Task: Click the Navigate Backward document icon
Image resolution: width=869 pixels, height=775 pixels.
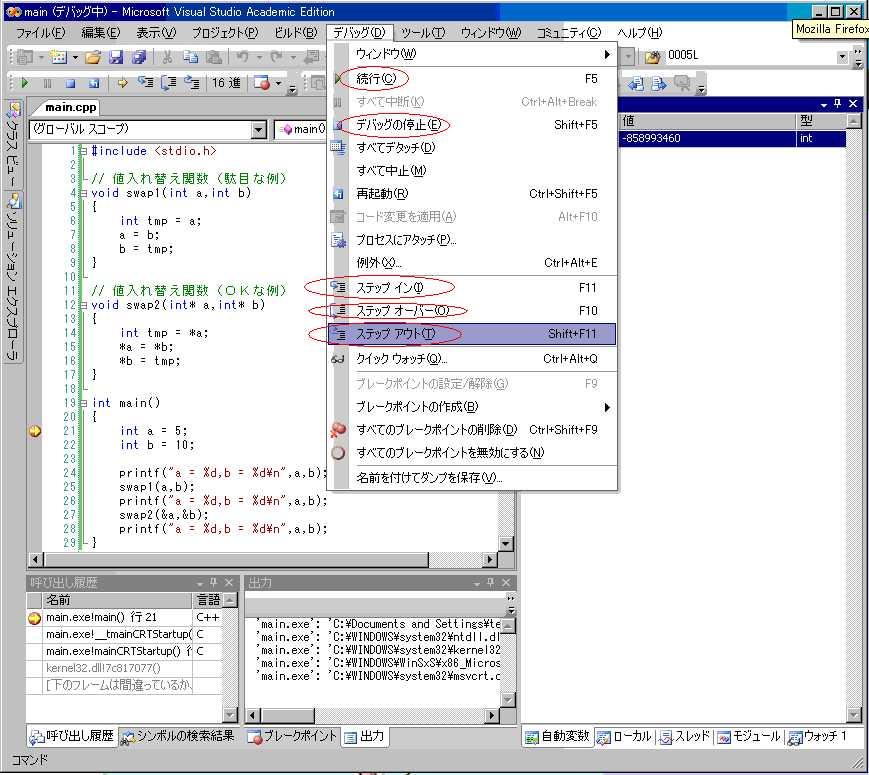Action: pos(635,84)
